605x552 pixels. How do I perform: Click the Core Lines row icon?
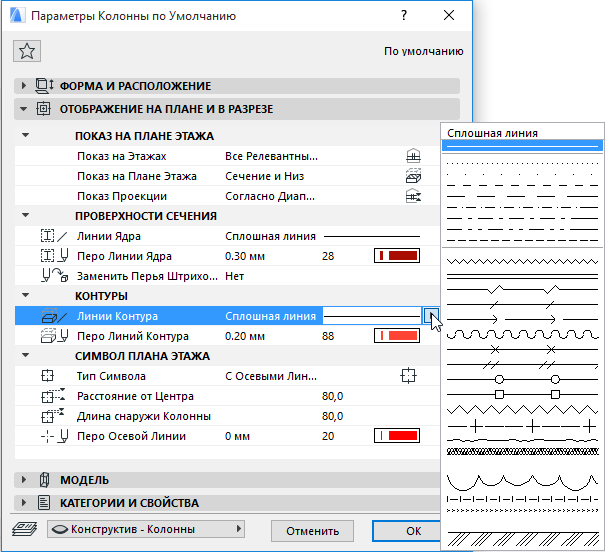click(54, 236)
